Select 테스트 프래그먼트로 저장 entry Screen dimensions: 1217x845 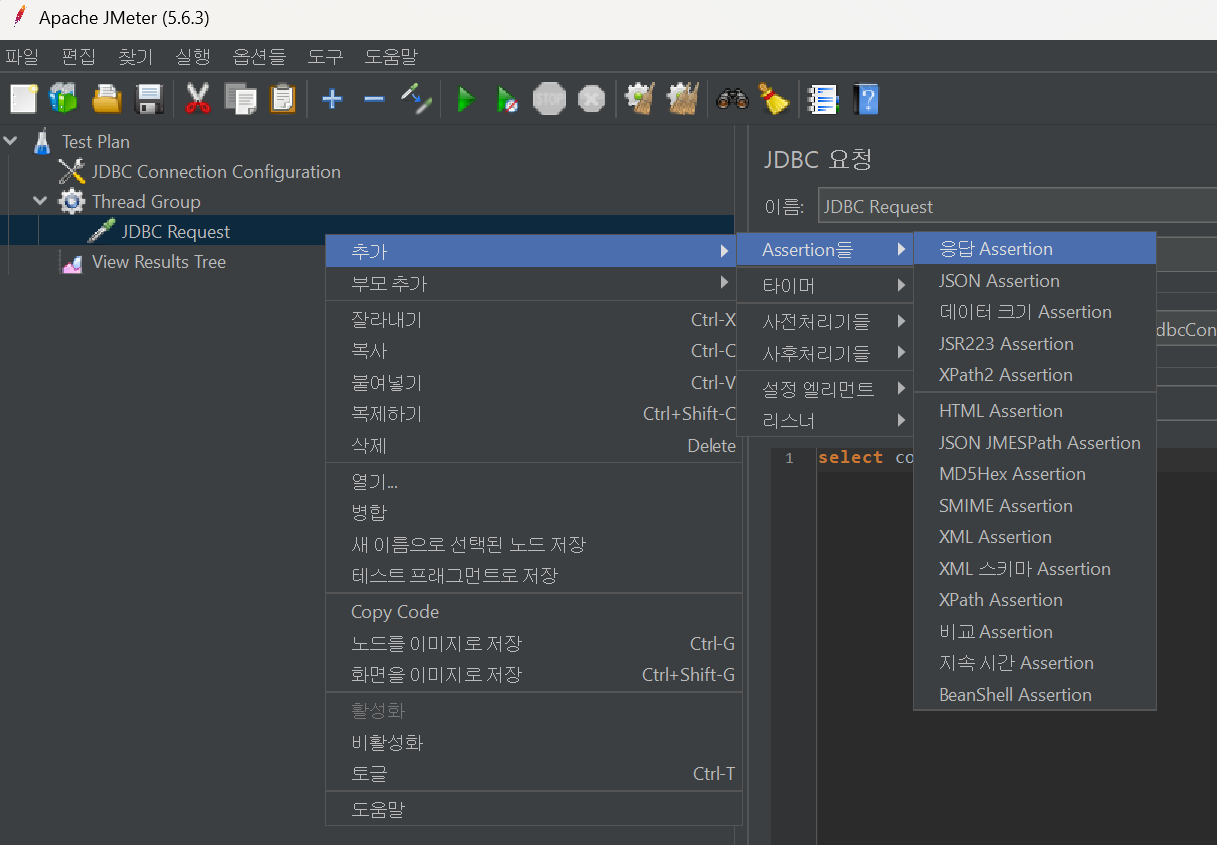[x=533, y=576]
